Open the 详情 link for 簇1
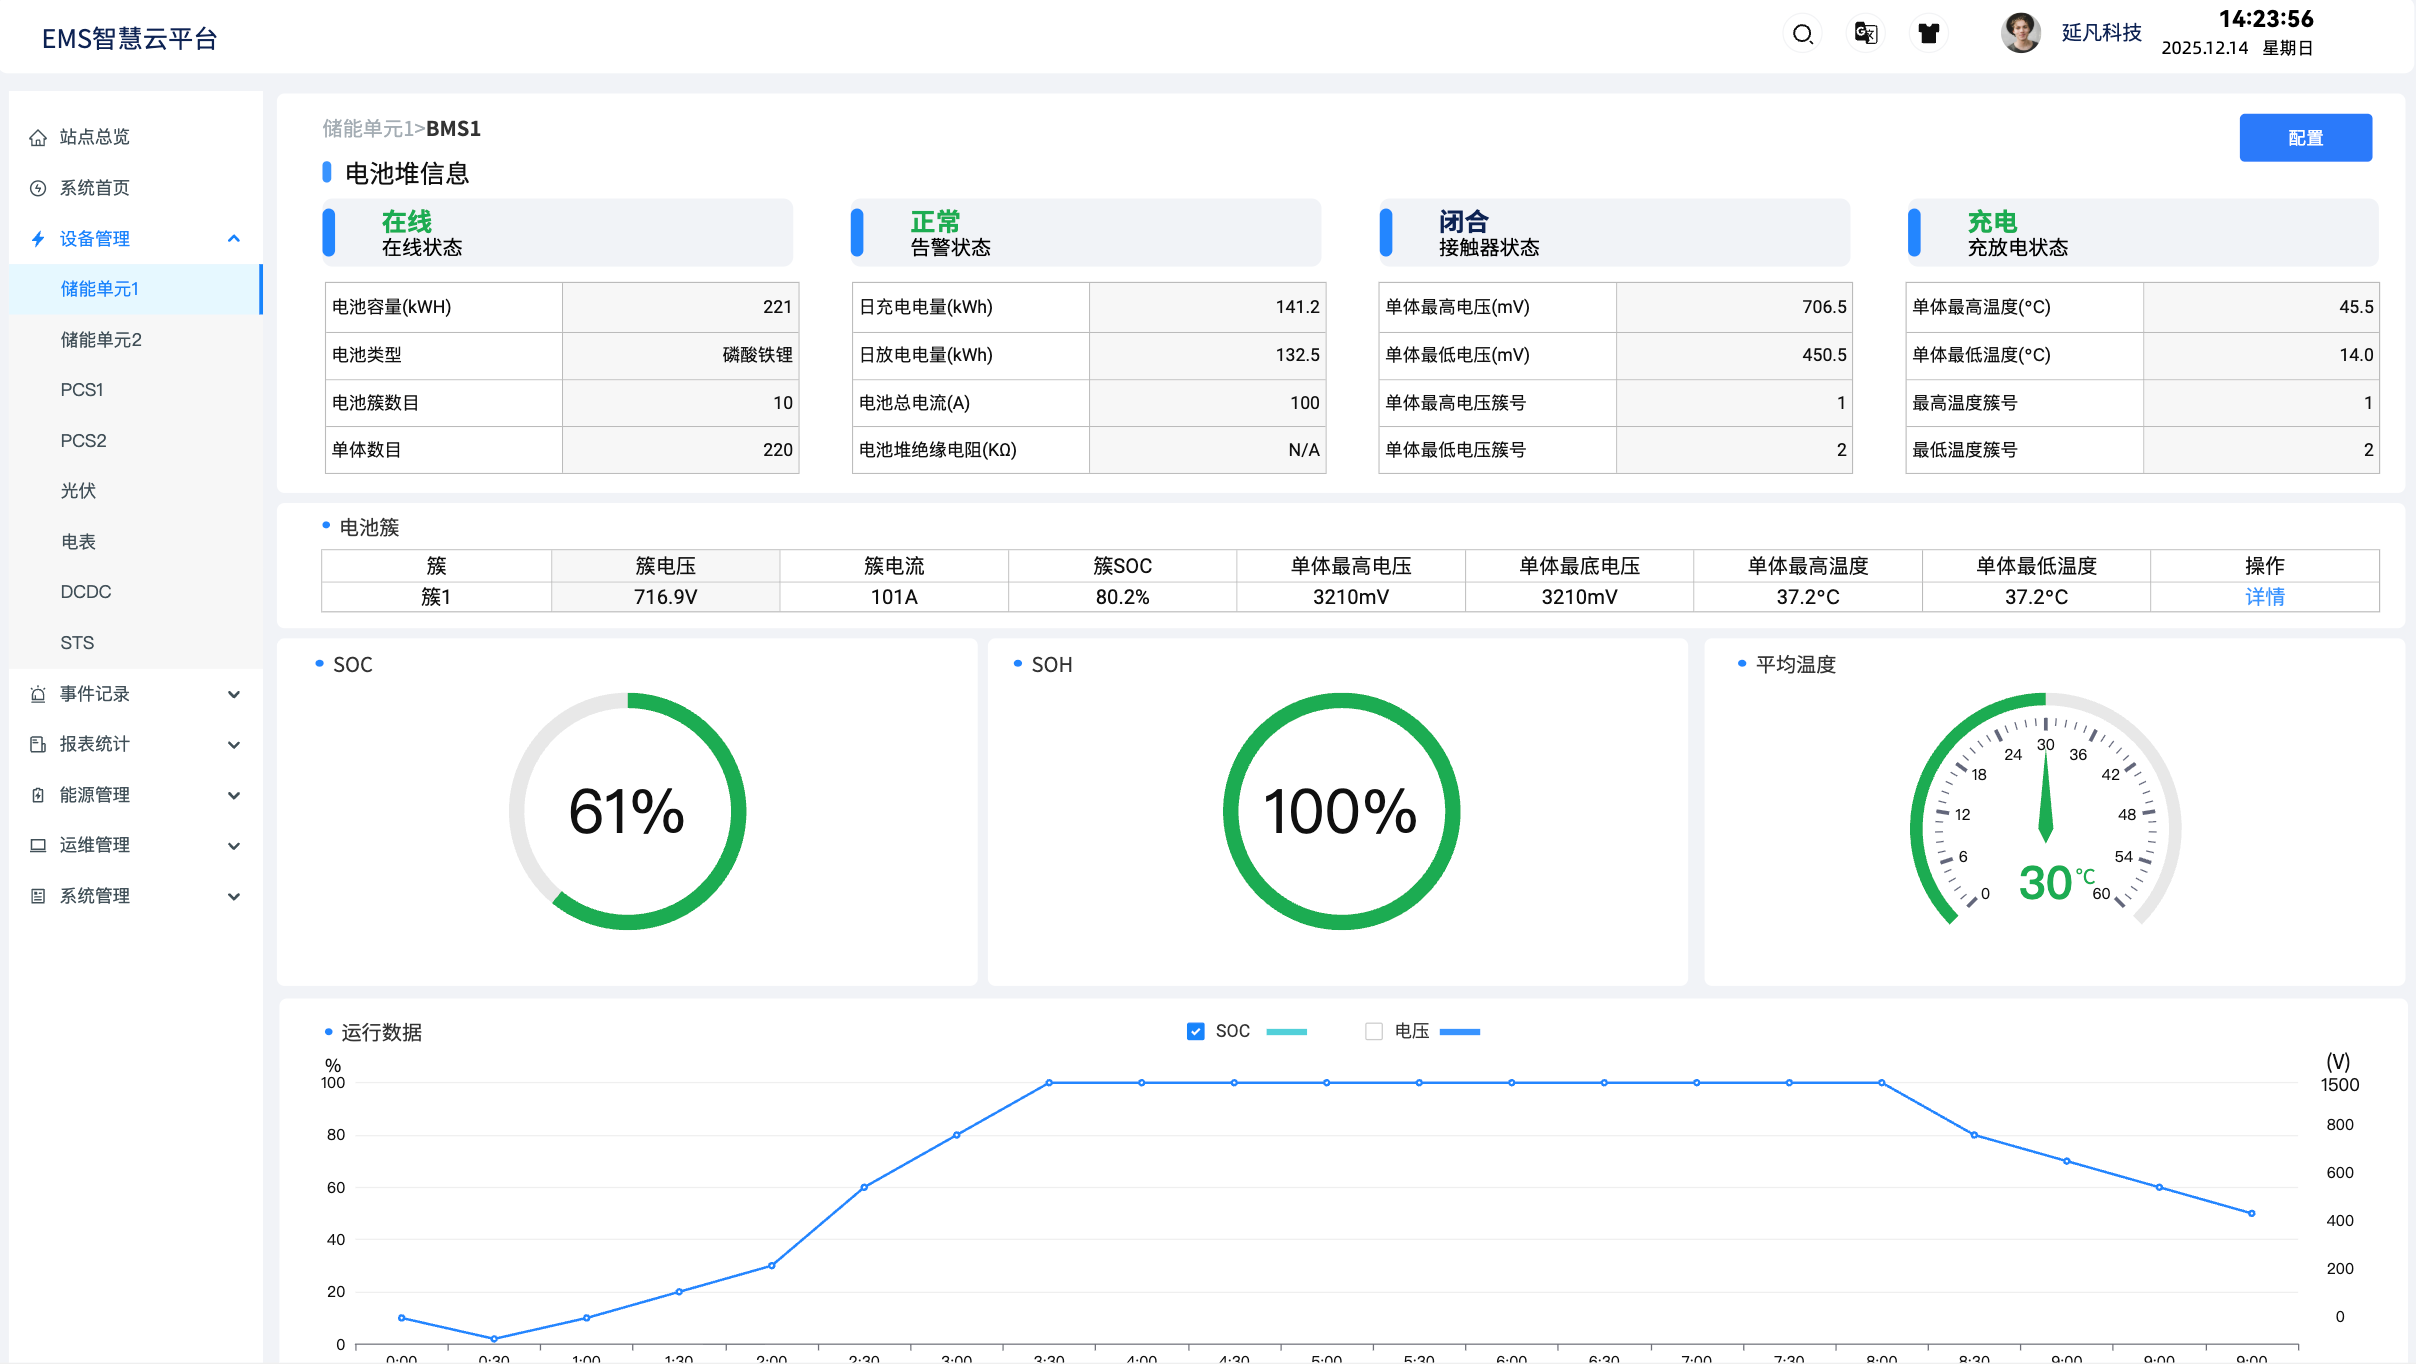The height and width of the screenshot is (1364, 2416). point(2264,597)
